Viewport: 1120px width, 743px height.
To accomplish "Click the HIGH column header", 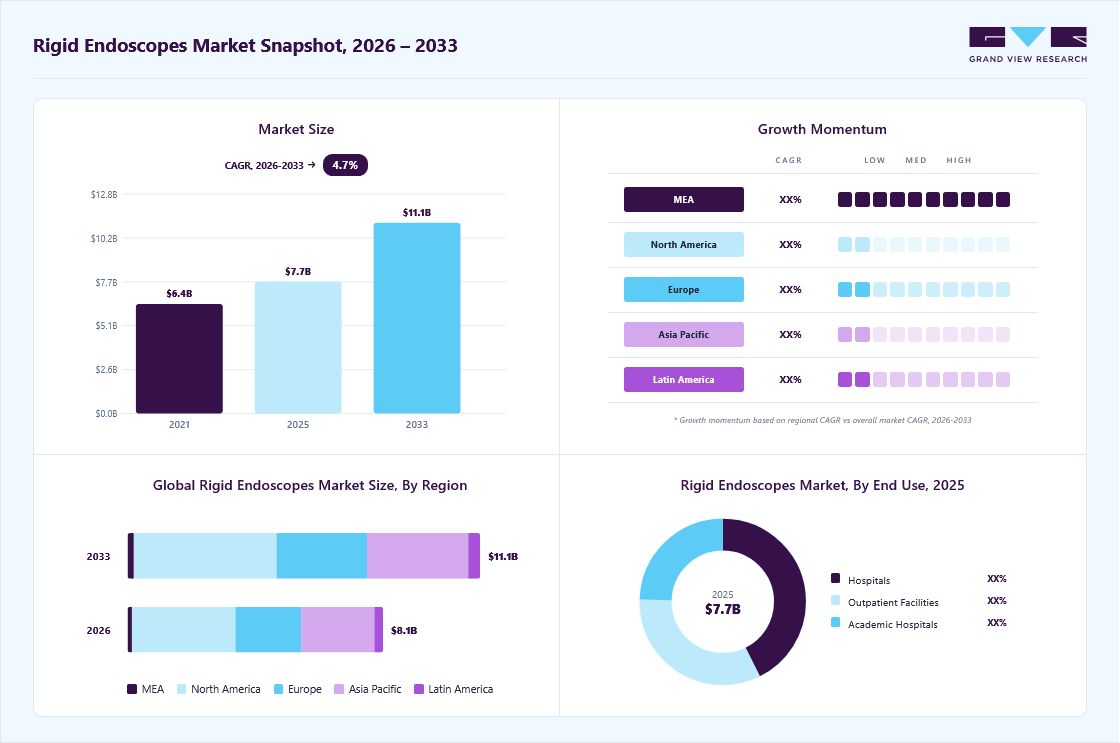I will coord(959,160).
